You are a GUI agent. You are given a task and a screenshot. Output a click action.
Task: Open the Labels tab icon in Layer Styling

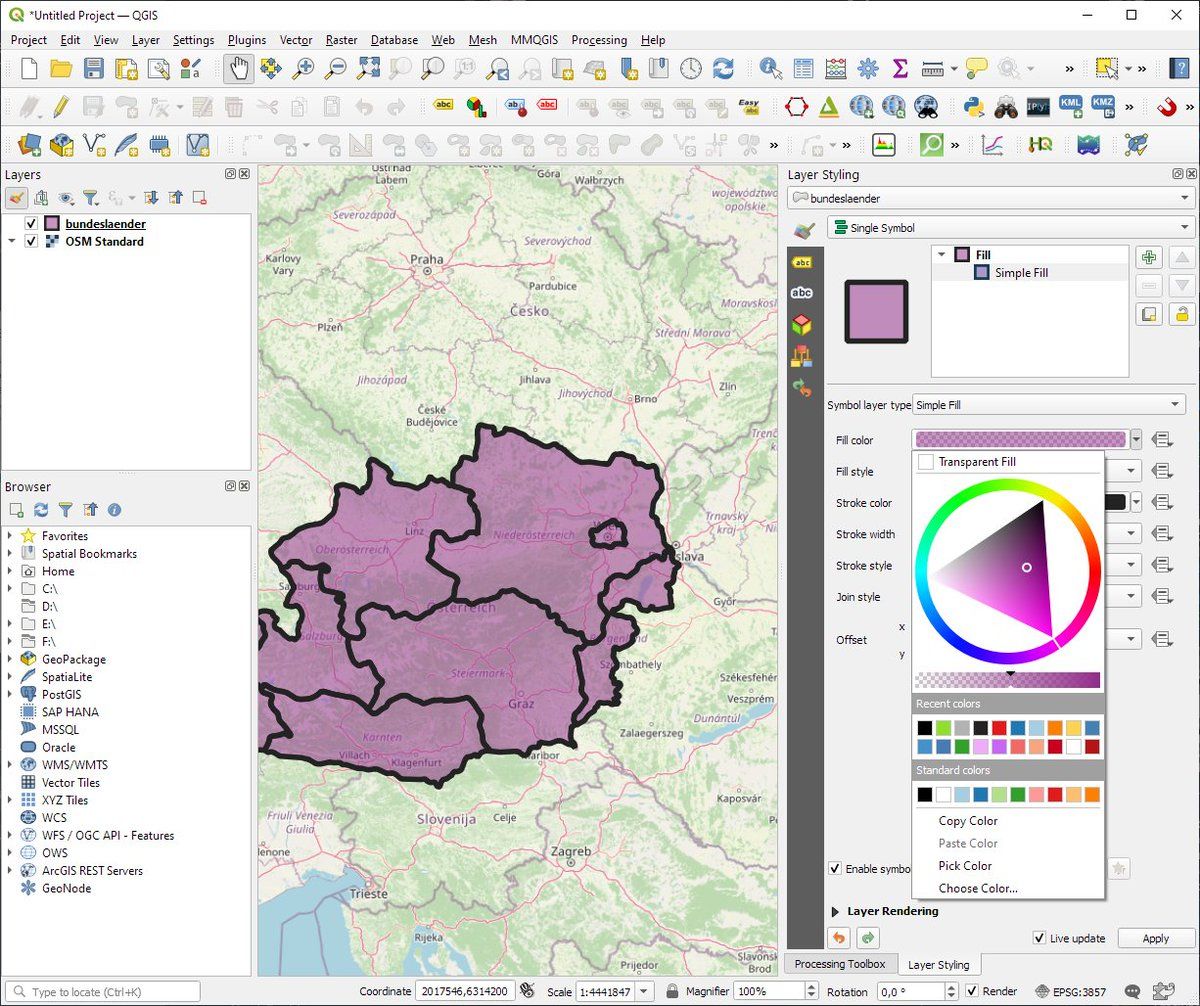click(802, 262)
